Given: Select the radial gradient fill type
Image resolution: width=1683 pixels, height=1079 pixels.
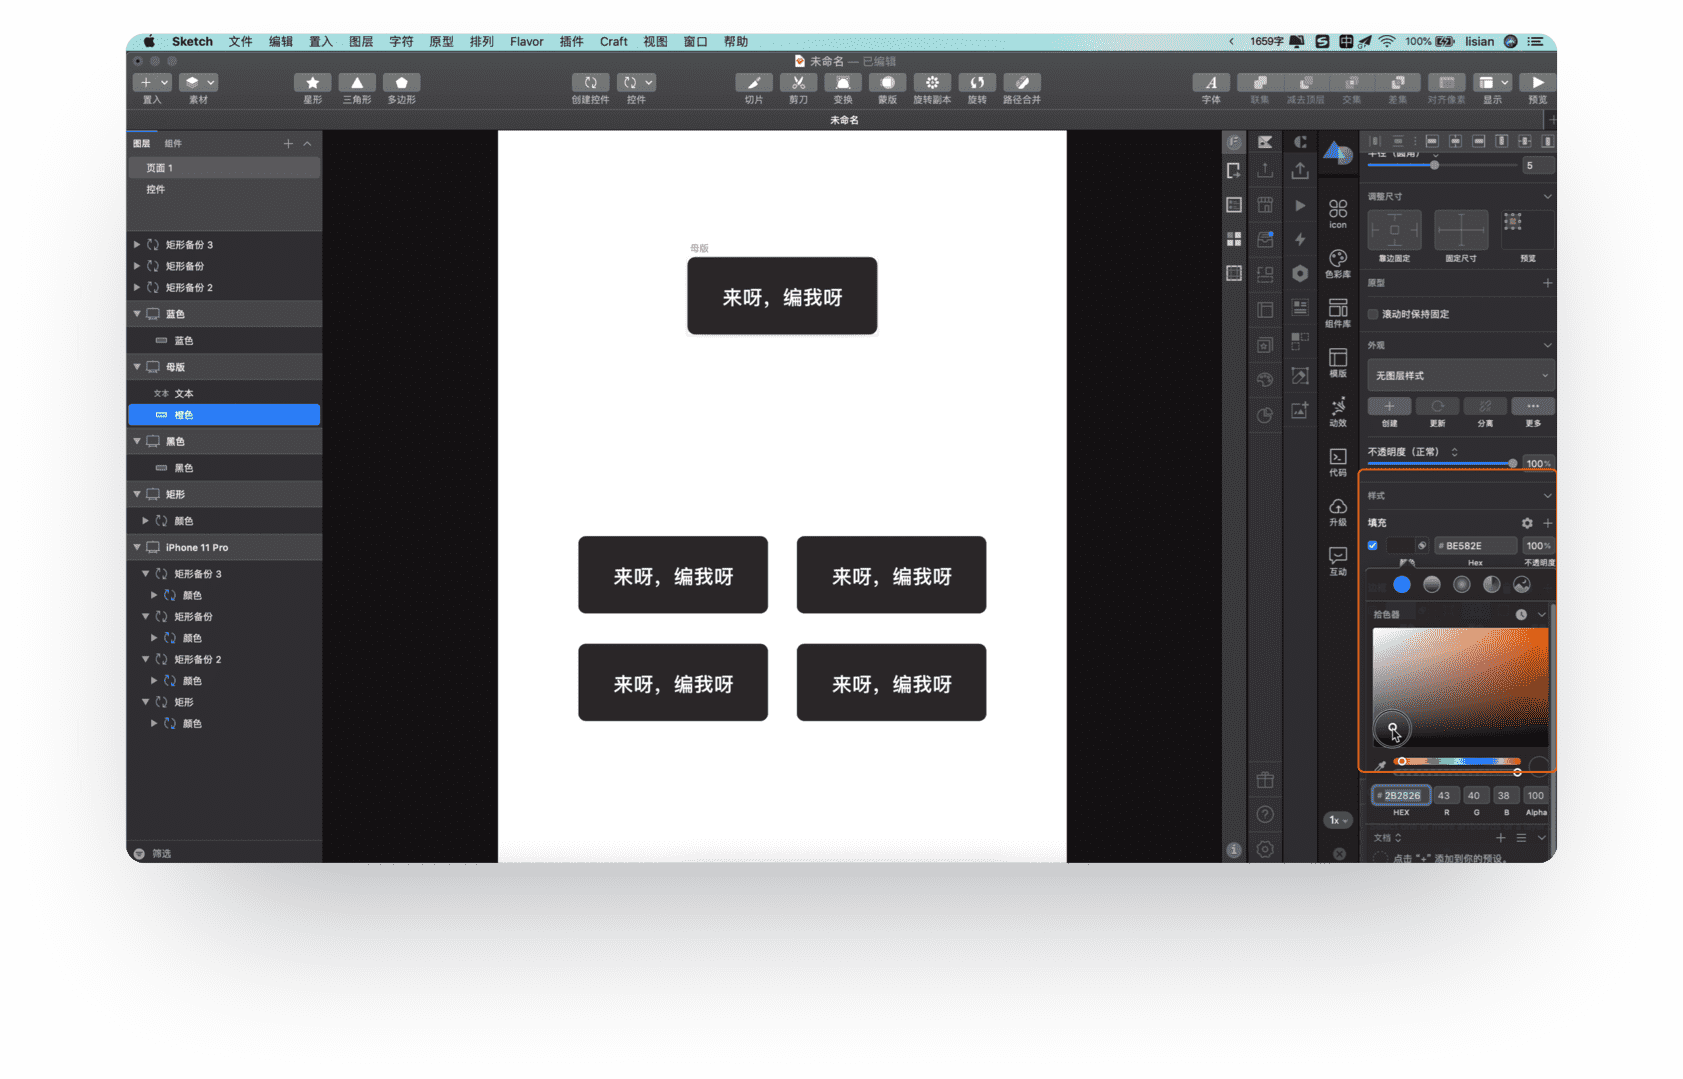Looking at the screenshot, I should 1462,584.
